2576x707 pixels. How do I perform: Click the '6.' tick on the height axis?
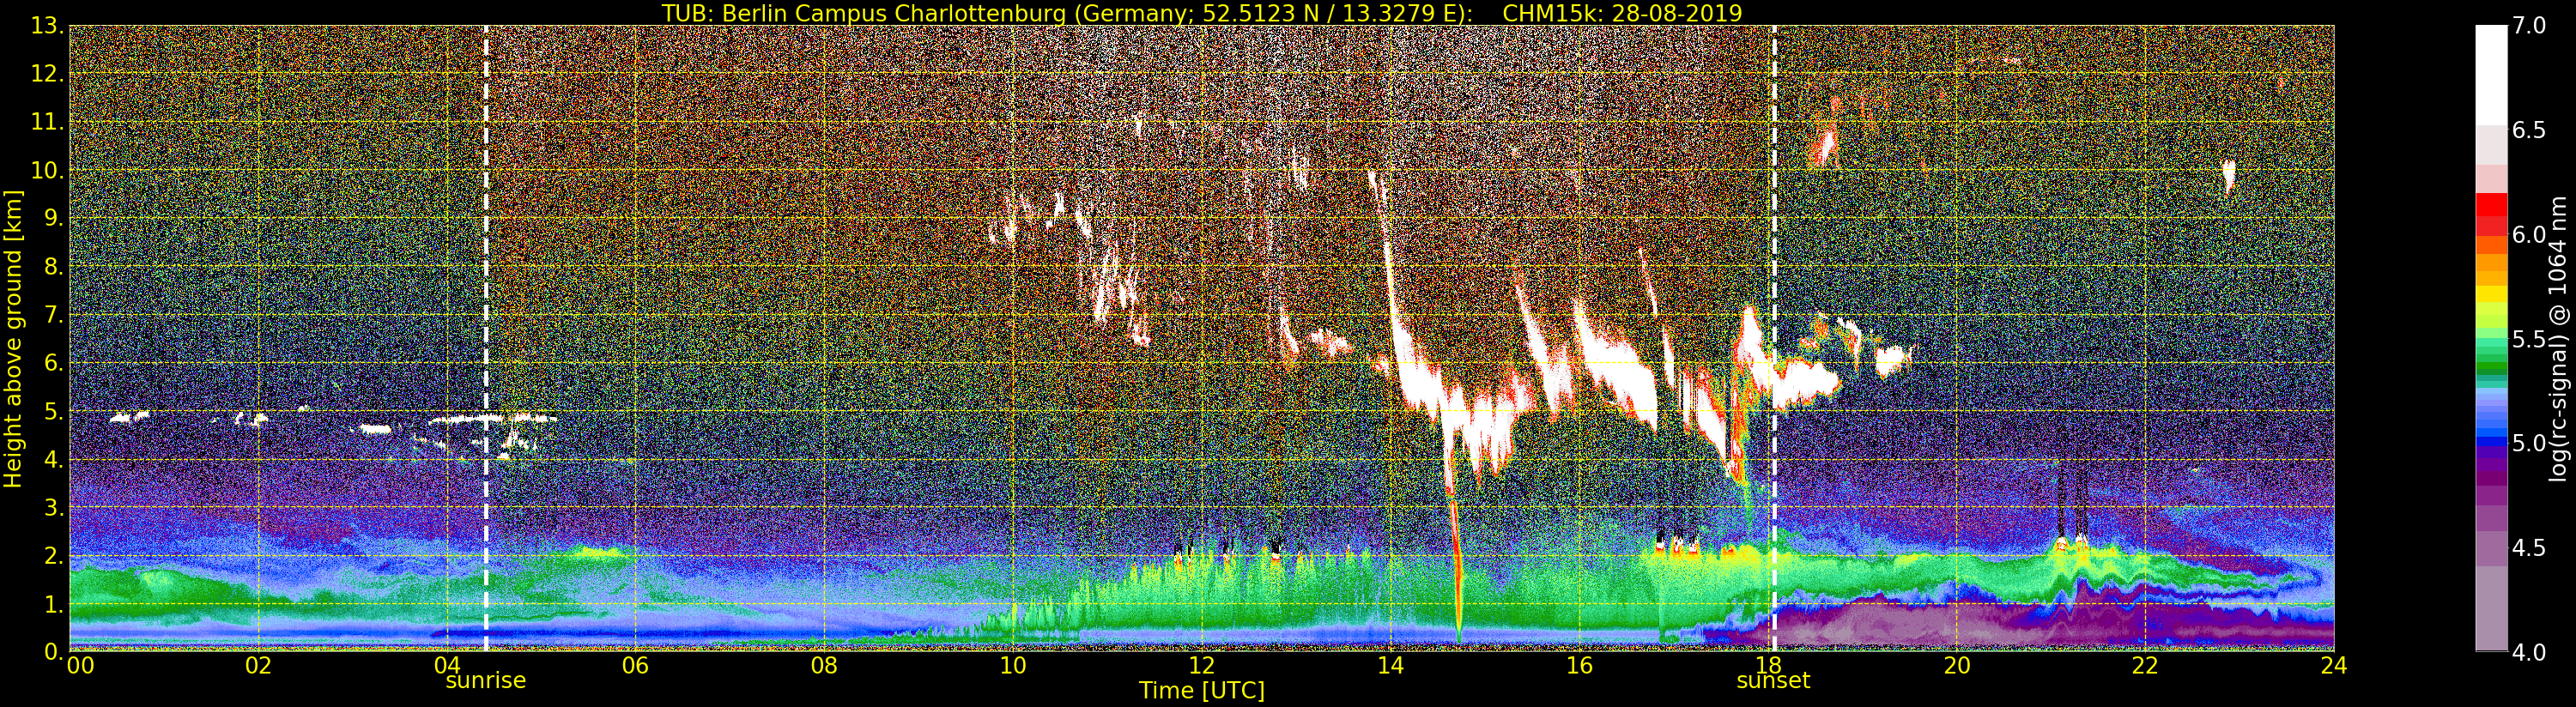click(x=53, y=363)
